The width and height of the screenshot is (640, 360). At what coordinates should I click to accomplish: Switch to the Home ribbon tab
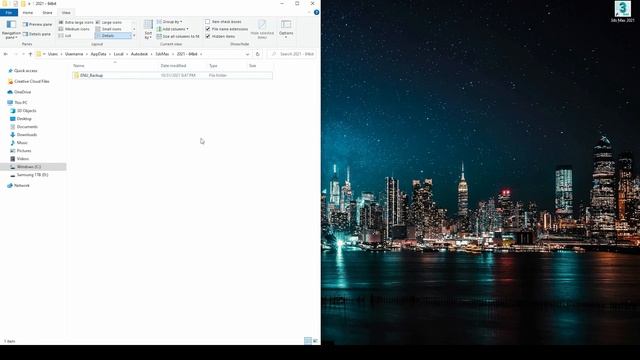28,13
